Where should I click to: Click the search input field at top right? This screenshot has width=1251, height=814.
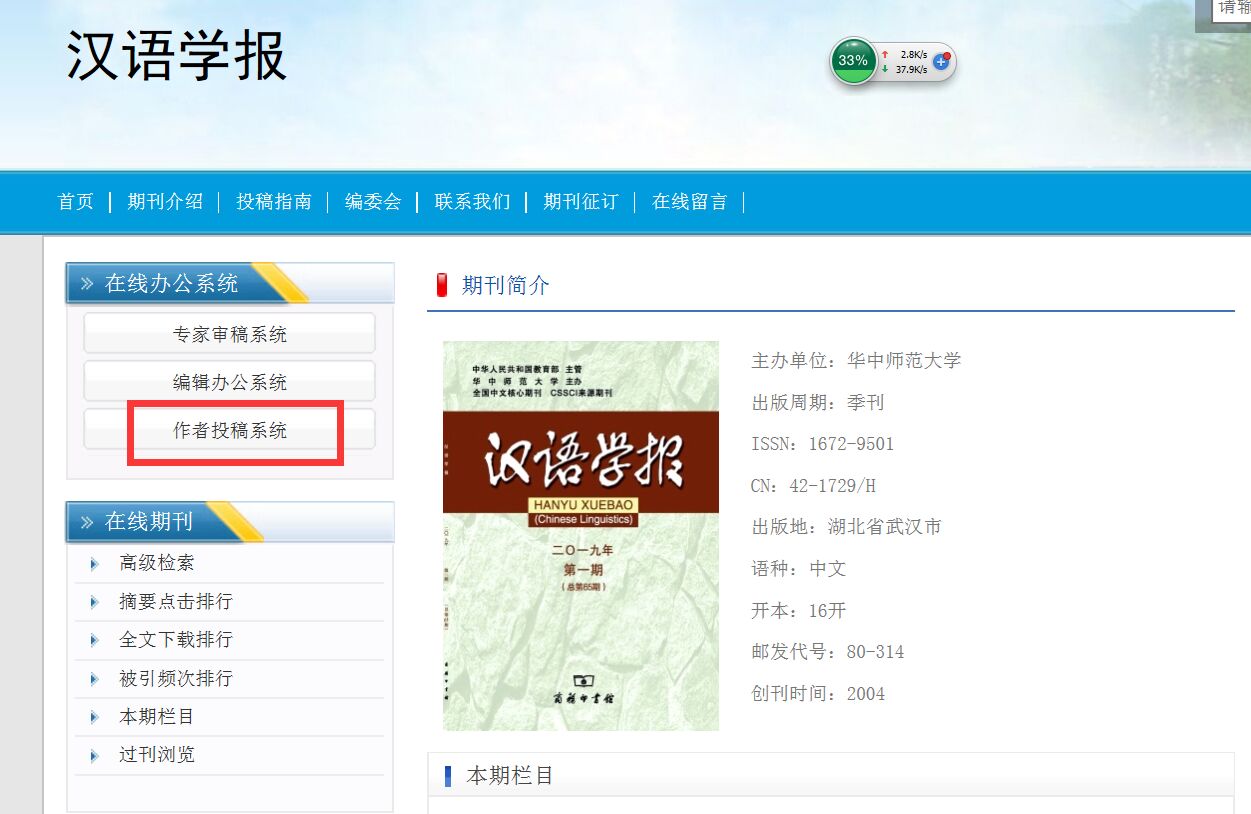[1231, 8]
